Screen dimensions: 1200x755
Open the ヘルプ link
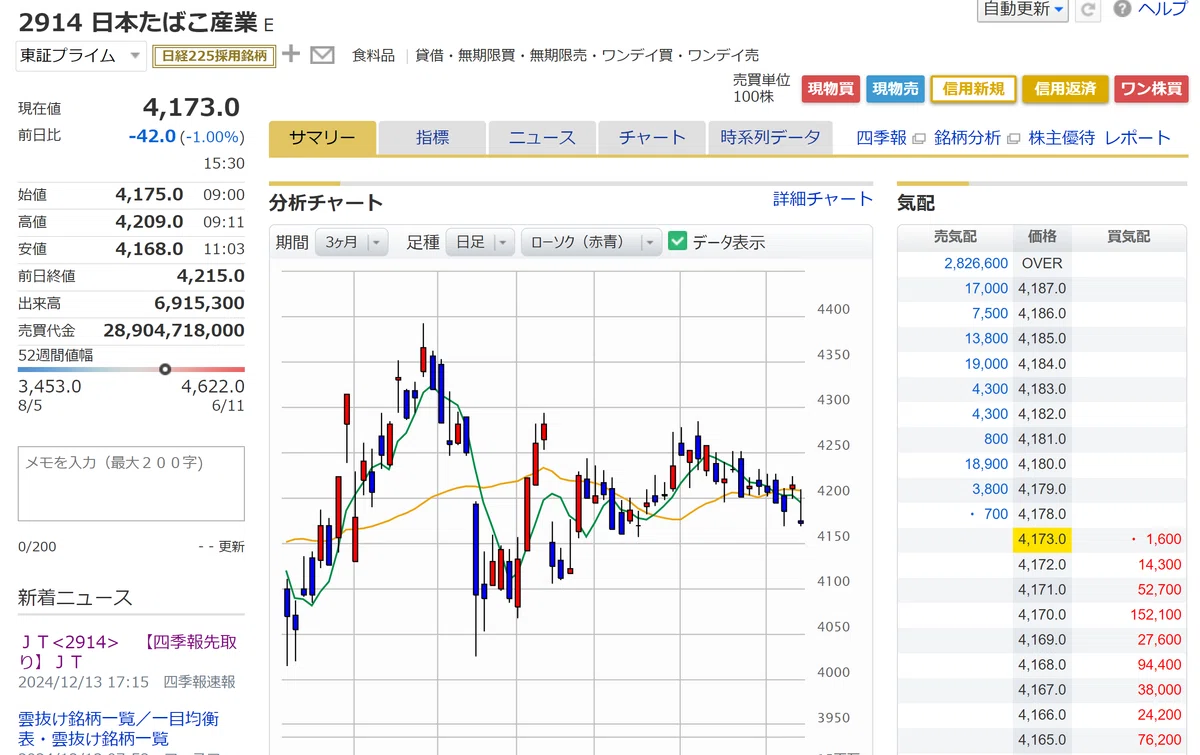coord(1162,9)
